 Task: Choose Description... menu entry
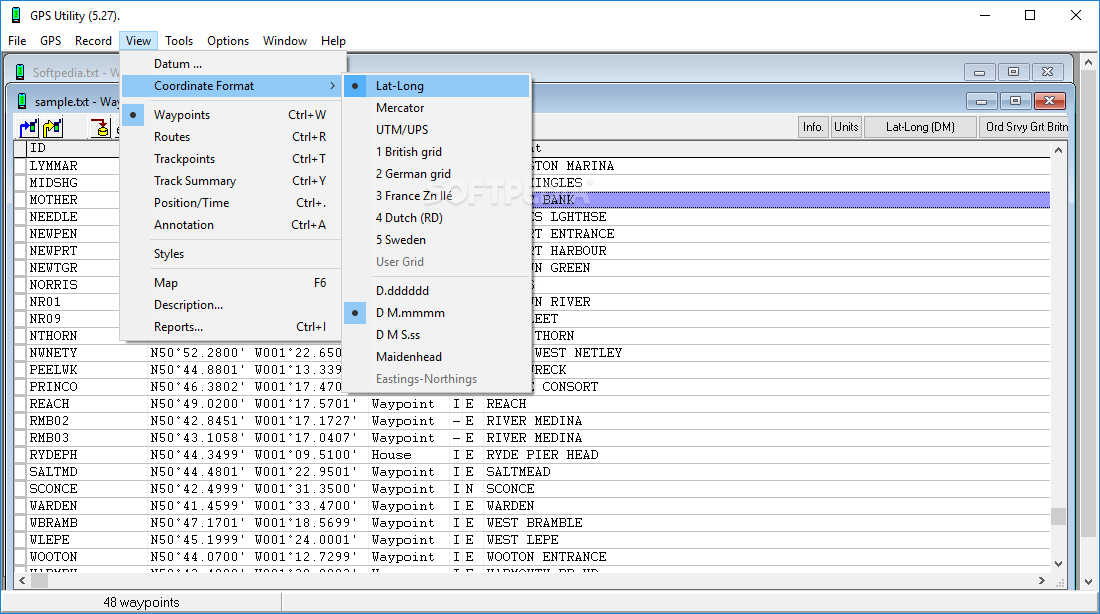pos(232,305)
